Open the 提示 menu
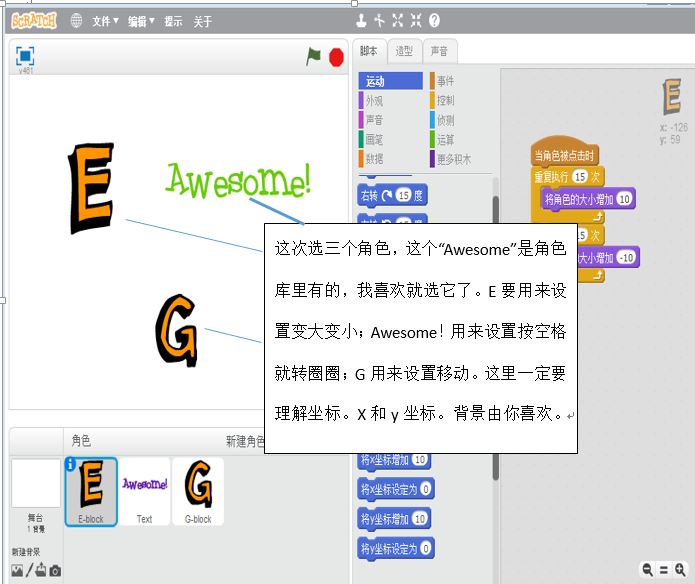This screenshot has height=584, width=695. pos(173,21)
